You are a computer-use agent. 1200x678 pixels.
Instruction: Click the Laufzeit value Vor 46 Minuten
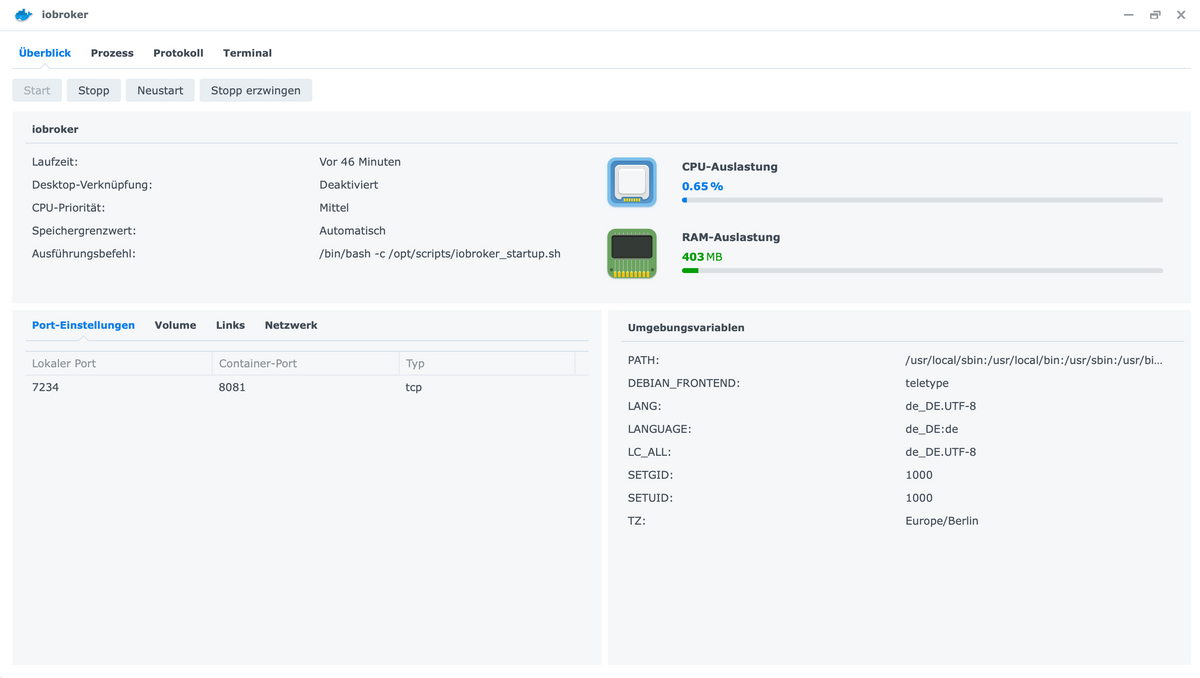point(360,162)
